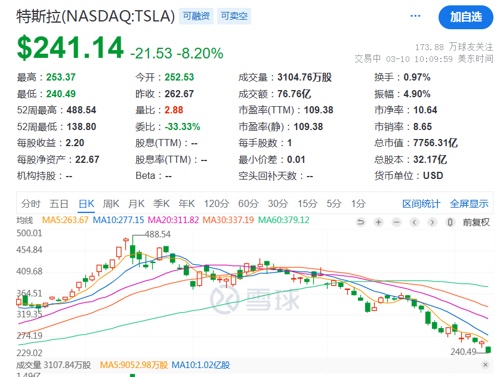Toggle MA5 moving average line label
Screen dimensions: 500x377
(x=65, y=220)
